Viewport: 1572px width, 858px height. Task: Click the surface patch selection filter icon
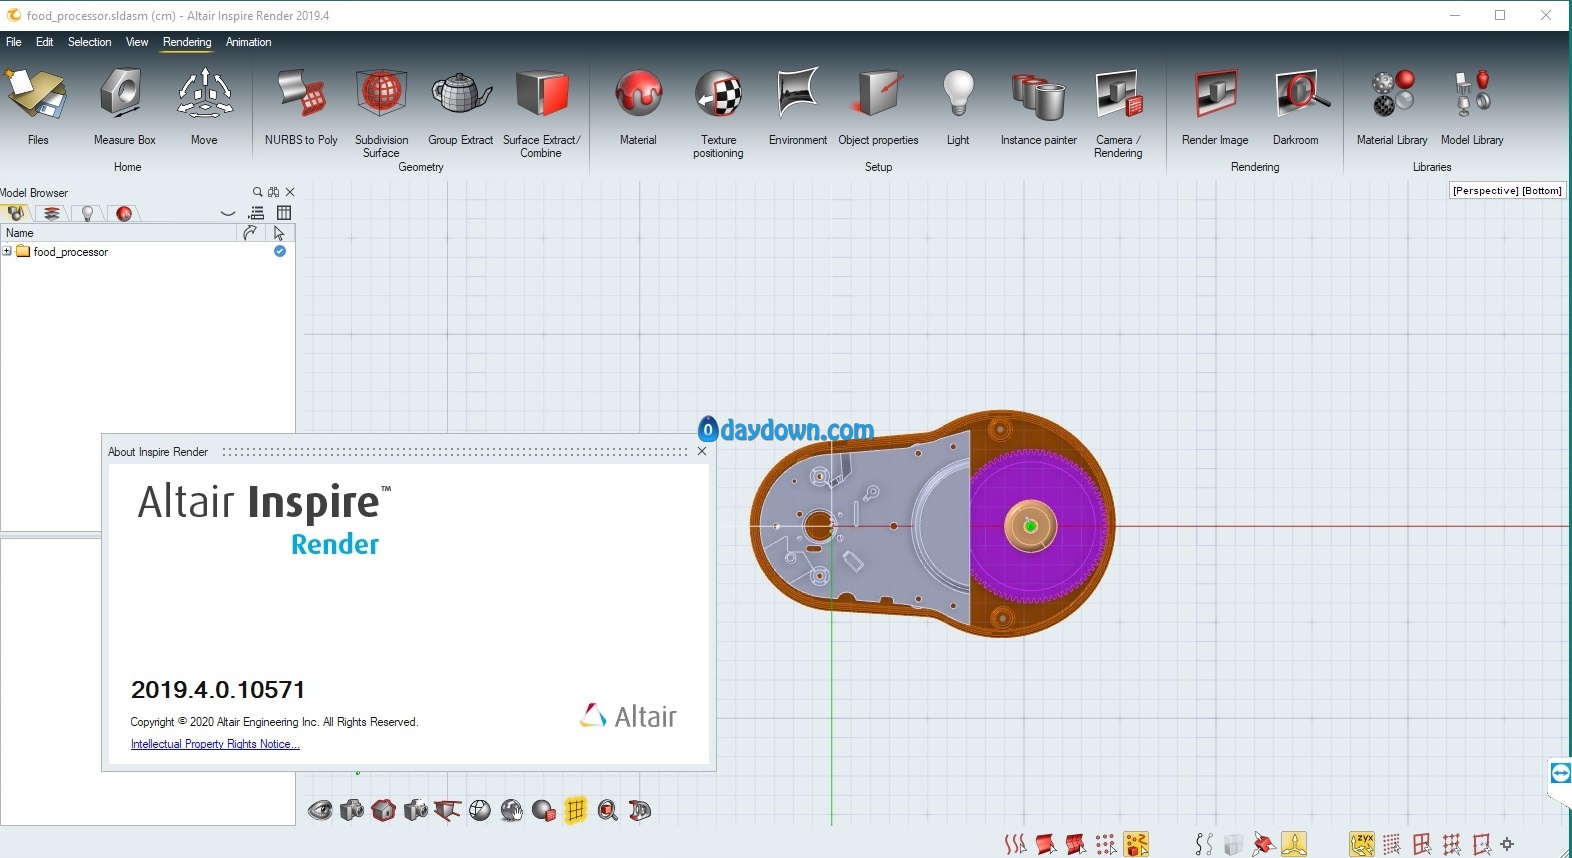[1045, 844]
